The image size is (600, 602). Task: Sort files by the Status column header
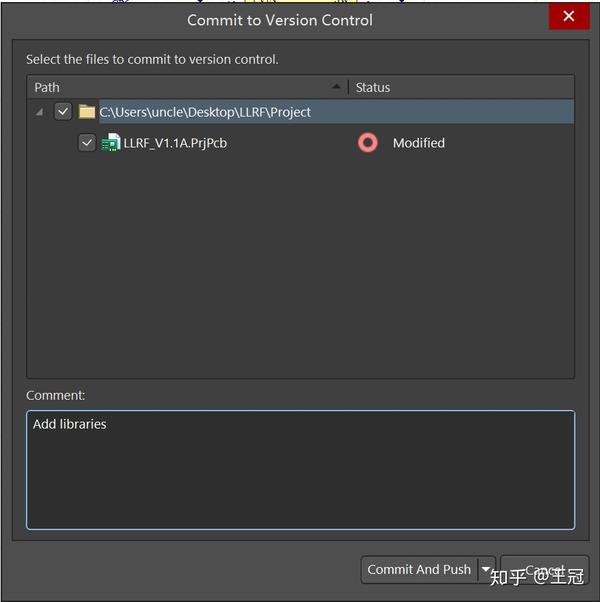pyautogui.click(x=450, y=87)
